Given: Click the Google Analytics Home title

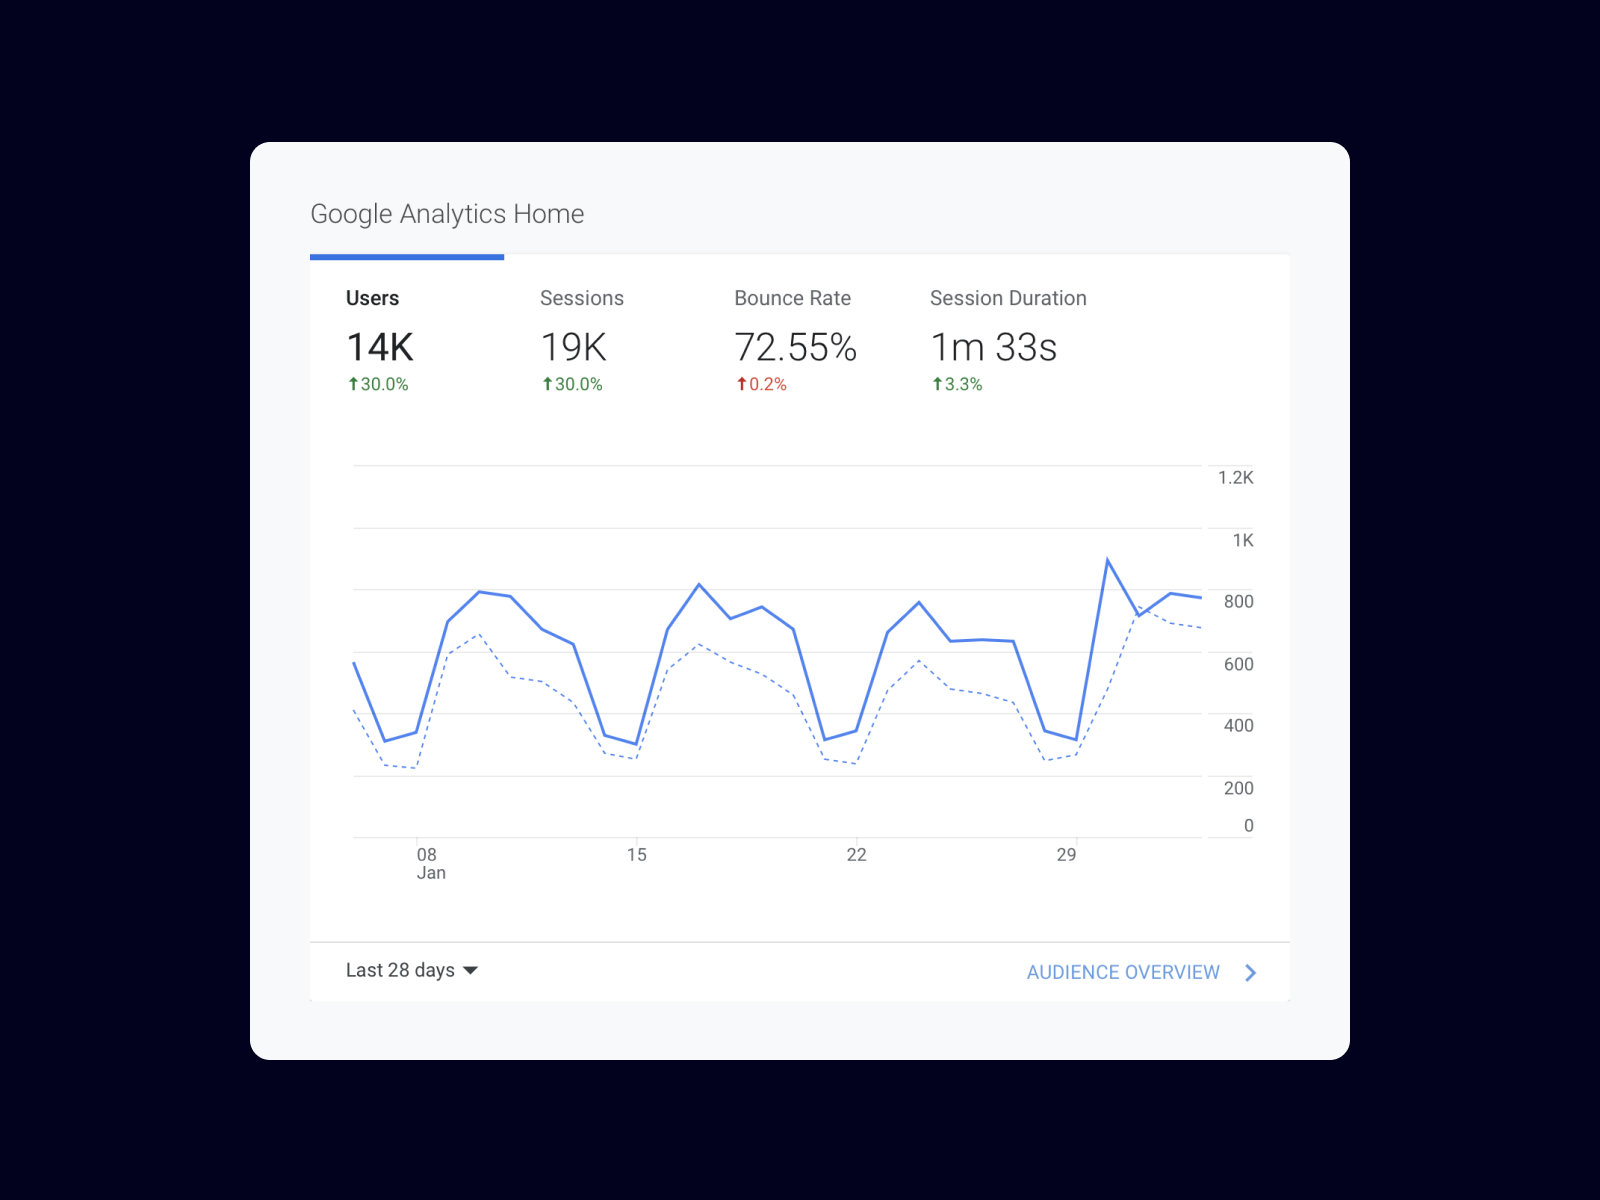Looking at the screenshot, I should 447,214.
